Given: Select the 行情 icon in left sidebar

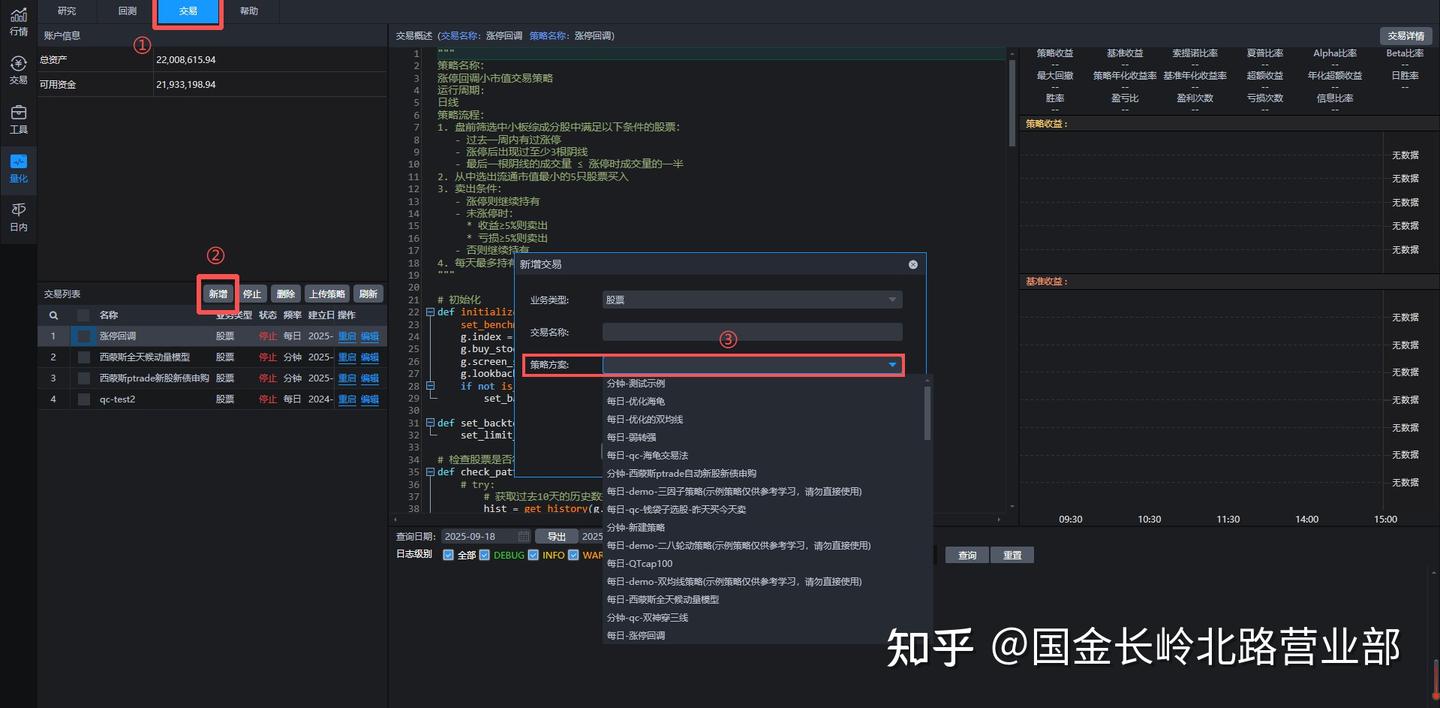Looking at the screenshot, I should (18, 25).
